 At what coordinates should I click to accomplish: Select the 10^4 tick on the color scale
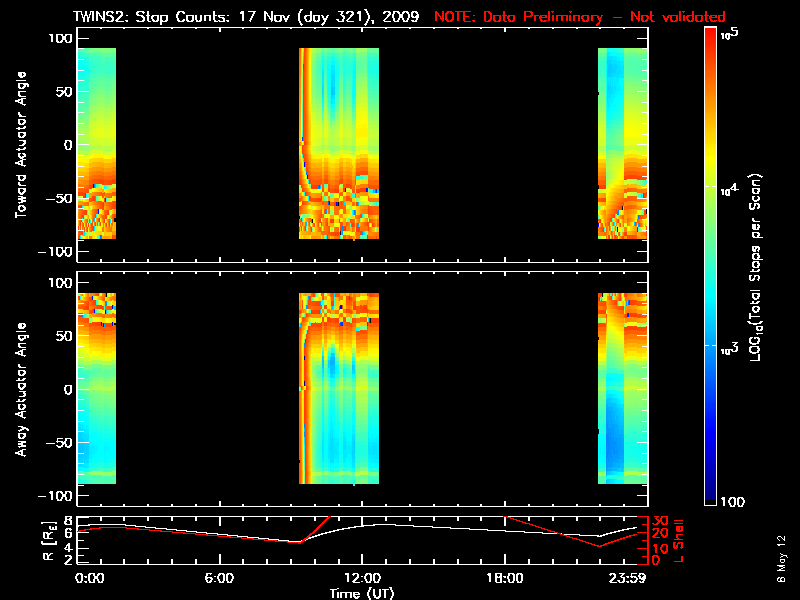click(730, 189)
